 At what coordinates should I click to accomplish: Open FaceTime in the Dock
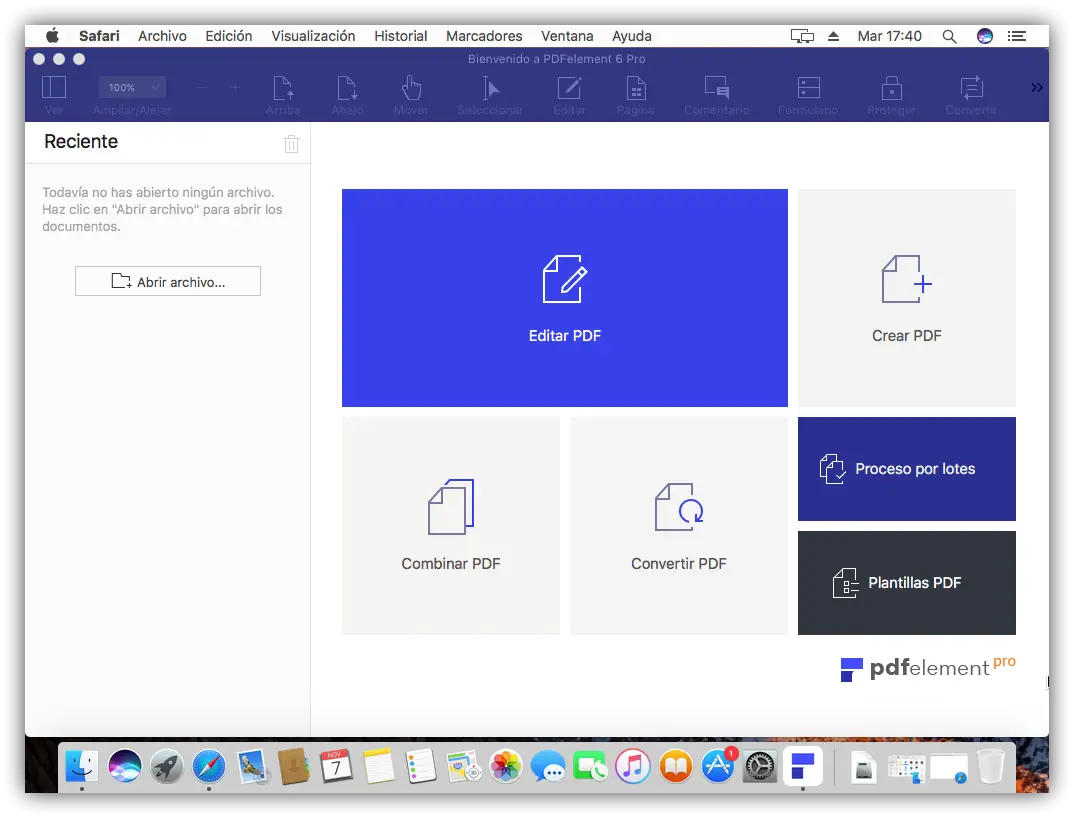point(590,766)
